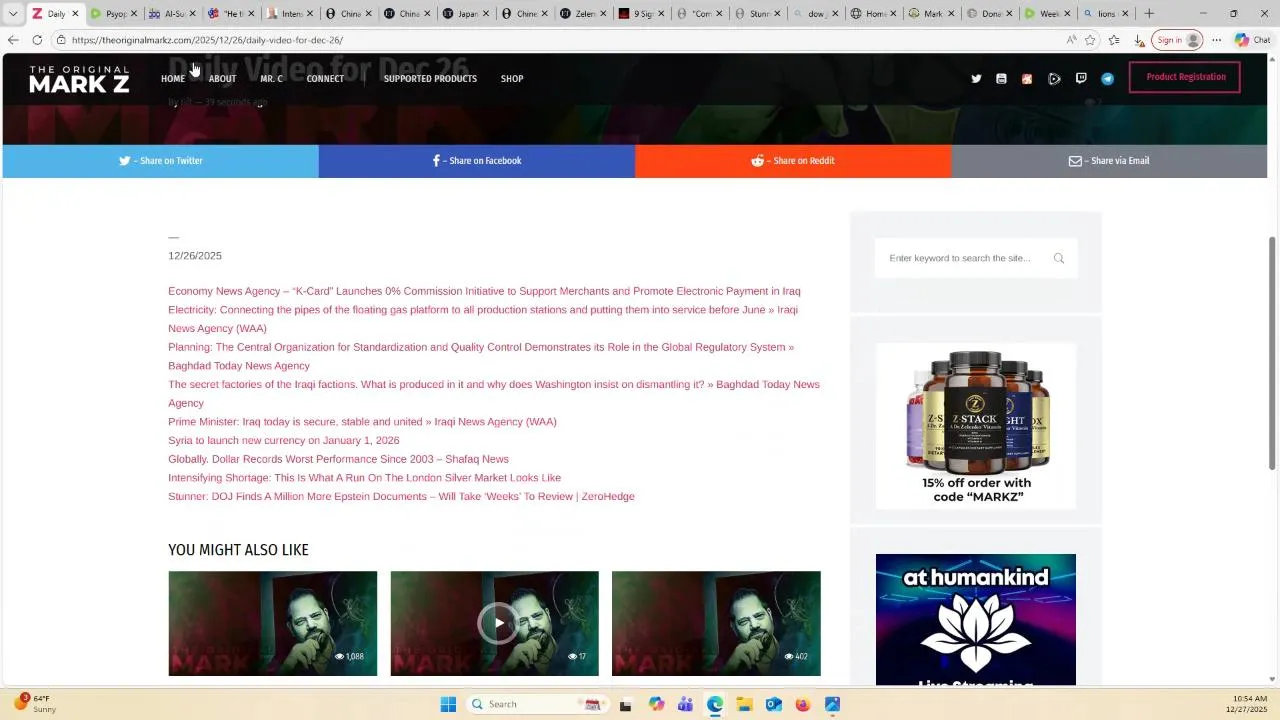Open Syria to launch new currency link
The width and height of the screenshot is (1280, 720).
(x=283, y=440)
